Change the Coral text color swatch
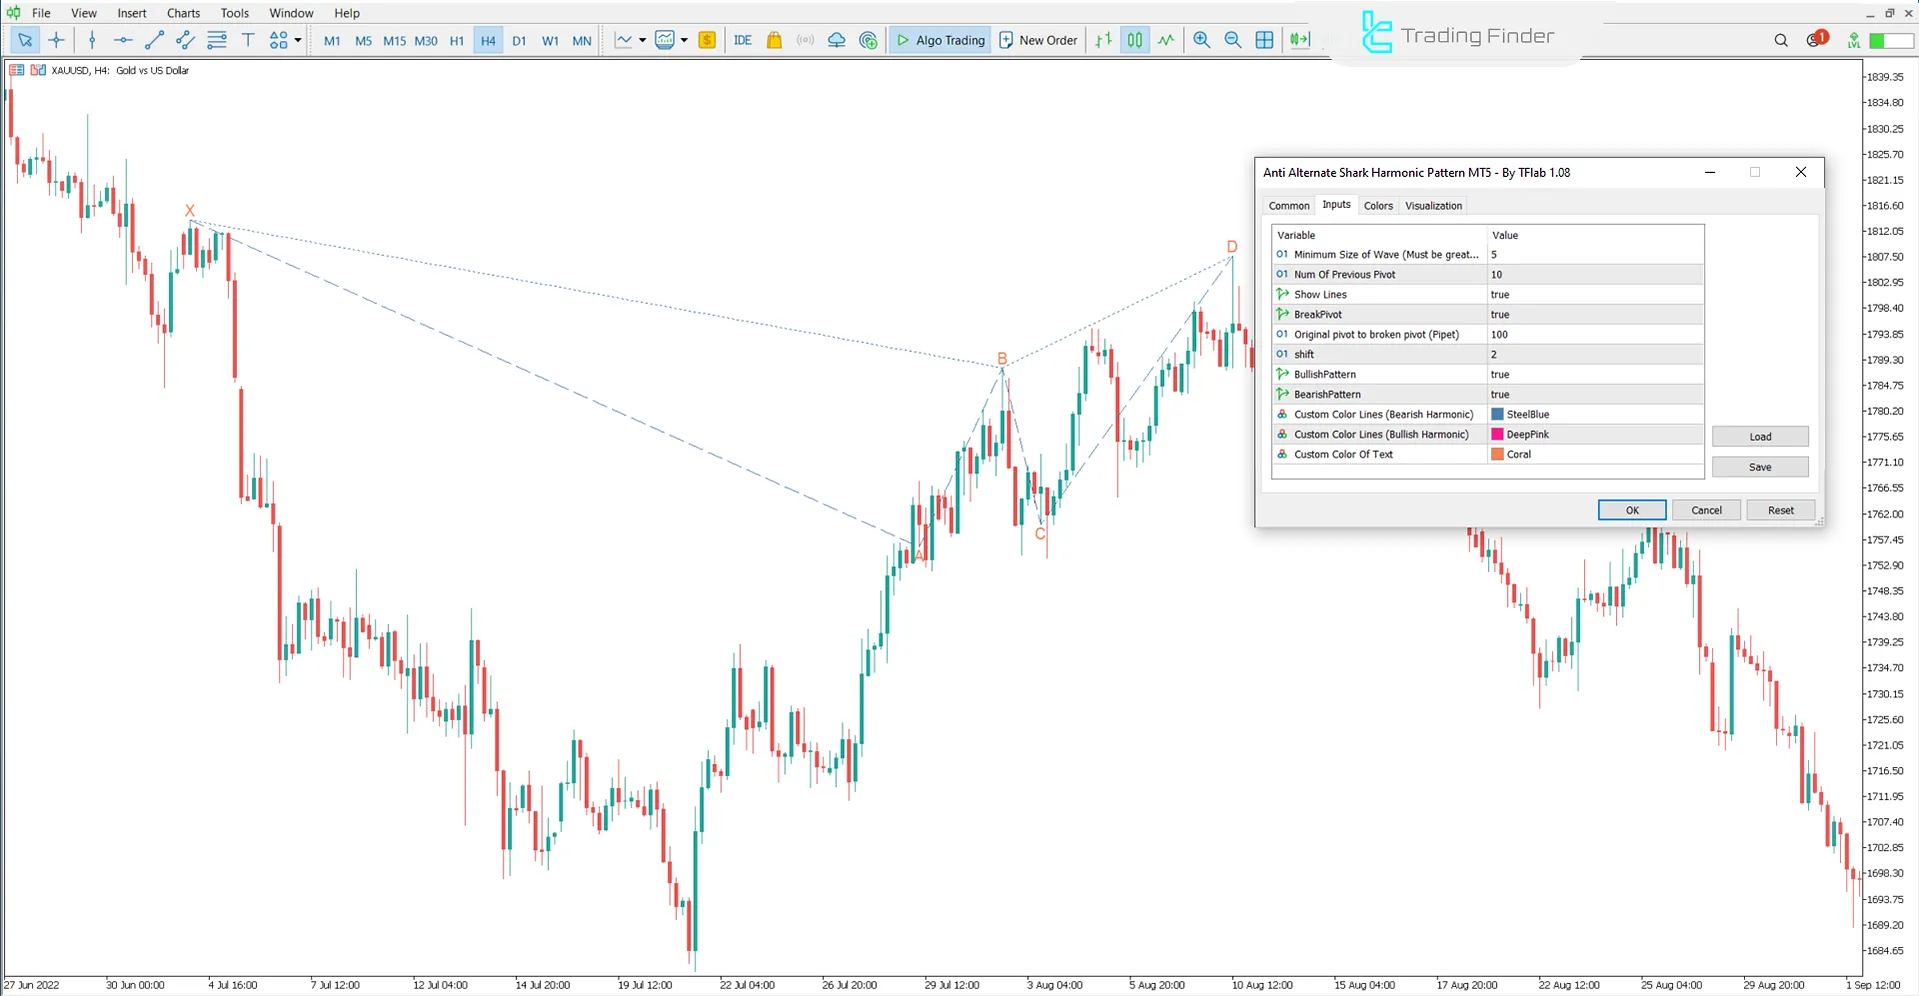The image size is (1919, 996). 1496,454
